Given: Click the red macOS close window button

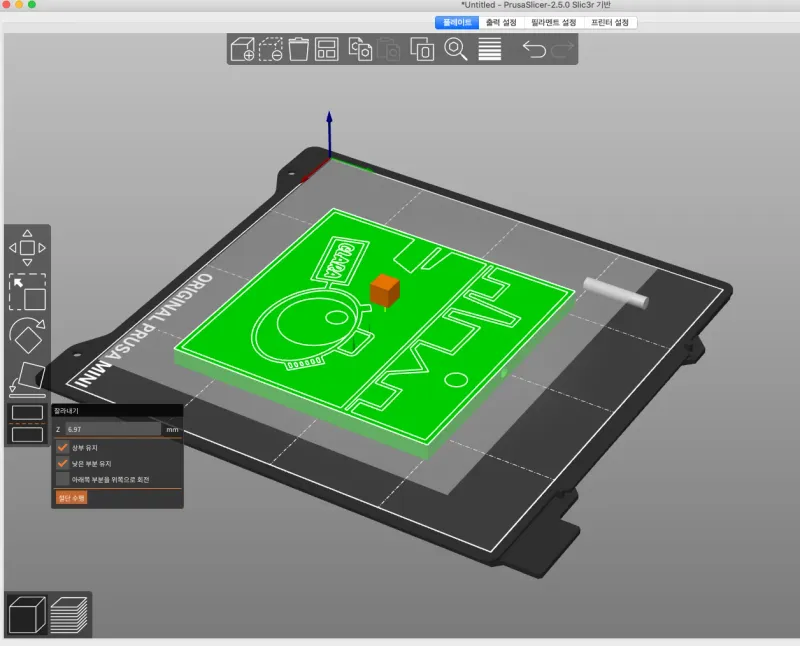Looking at the screenshot, I should tap(6, 5).
